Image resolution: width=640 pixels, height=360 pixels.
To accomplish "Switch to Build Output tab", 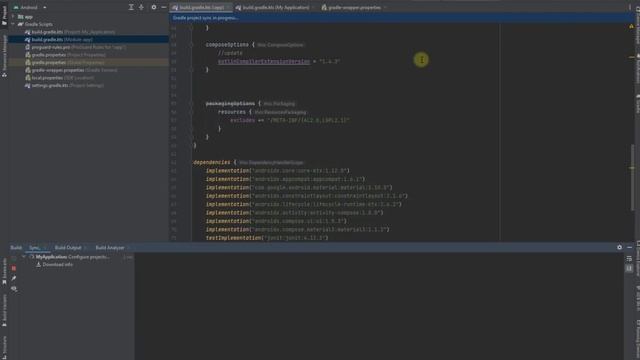I will click(68, 248).
